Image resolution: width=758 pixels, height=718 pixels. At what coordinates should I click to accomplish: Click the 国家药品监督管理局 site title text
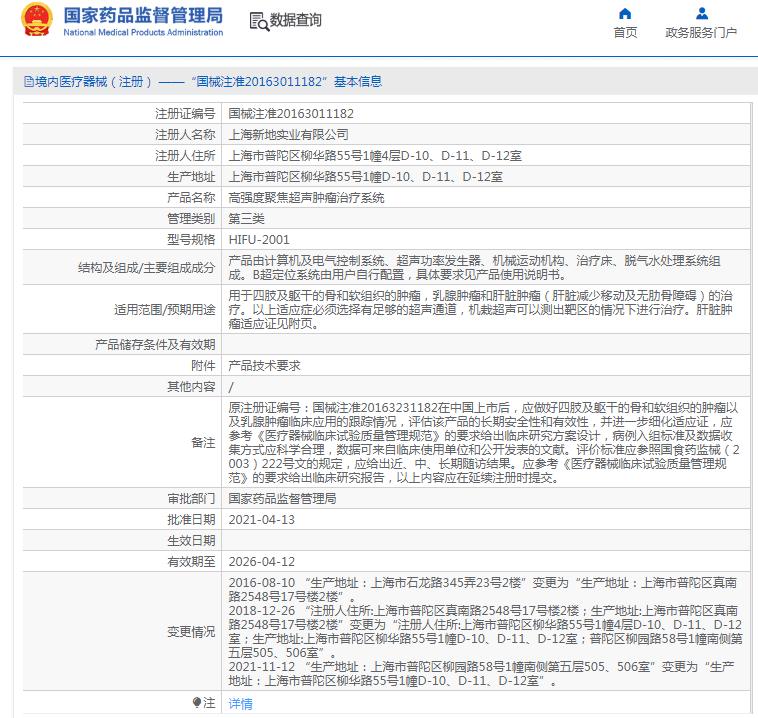[143, 16]
